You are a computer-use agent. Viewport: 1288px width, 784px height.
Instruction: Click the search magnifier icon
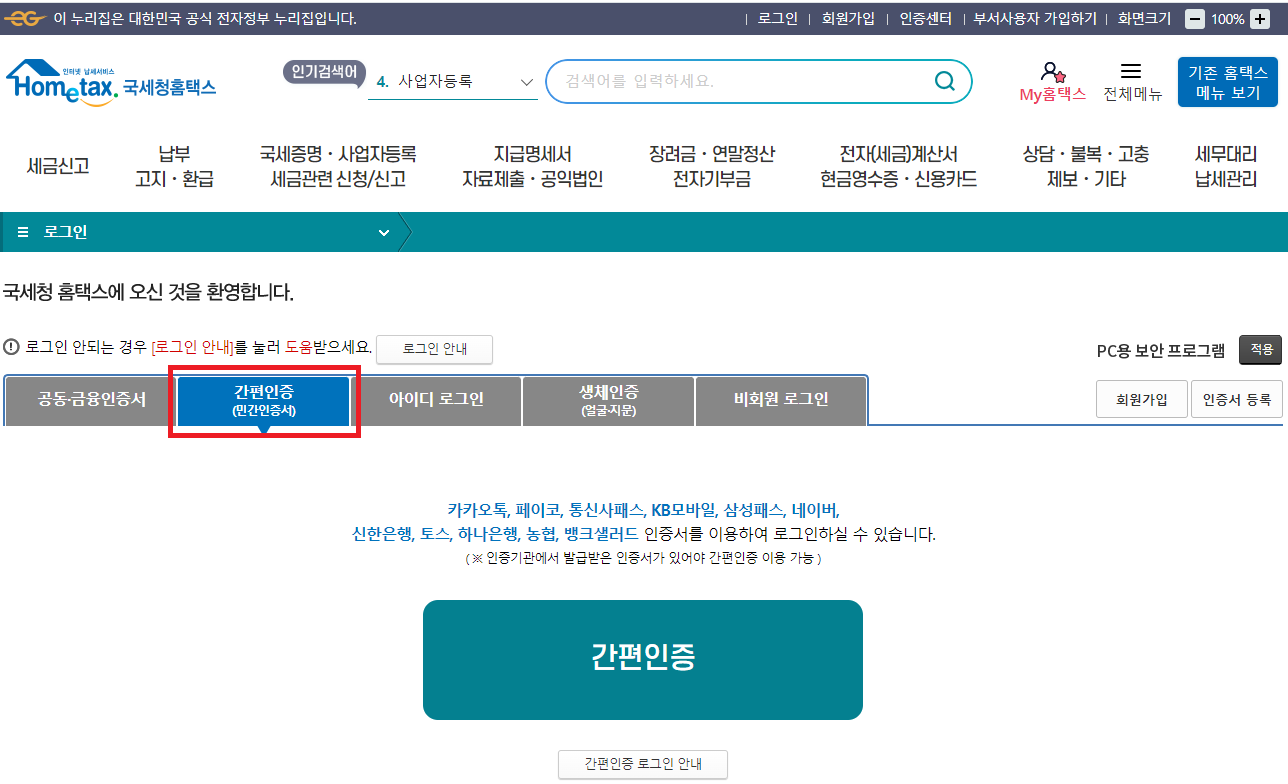[x=943, y=81]
